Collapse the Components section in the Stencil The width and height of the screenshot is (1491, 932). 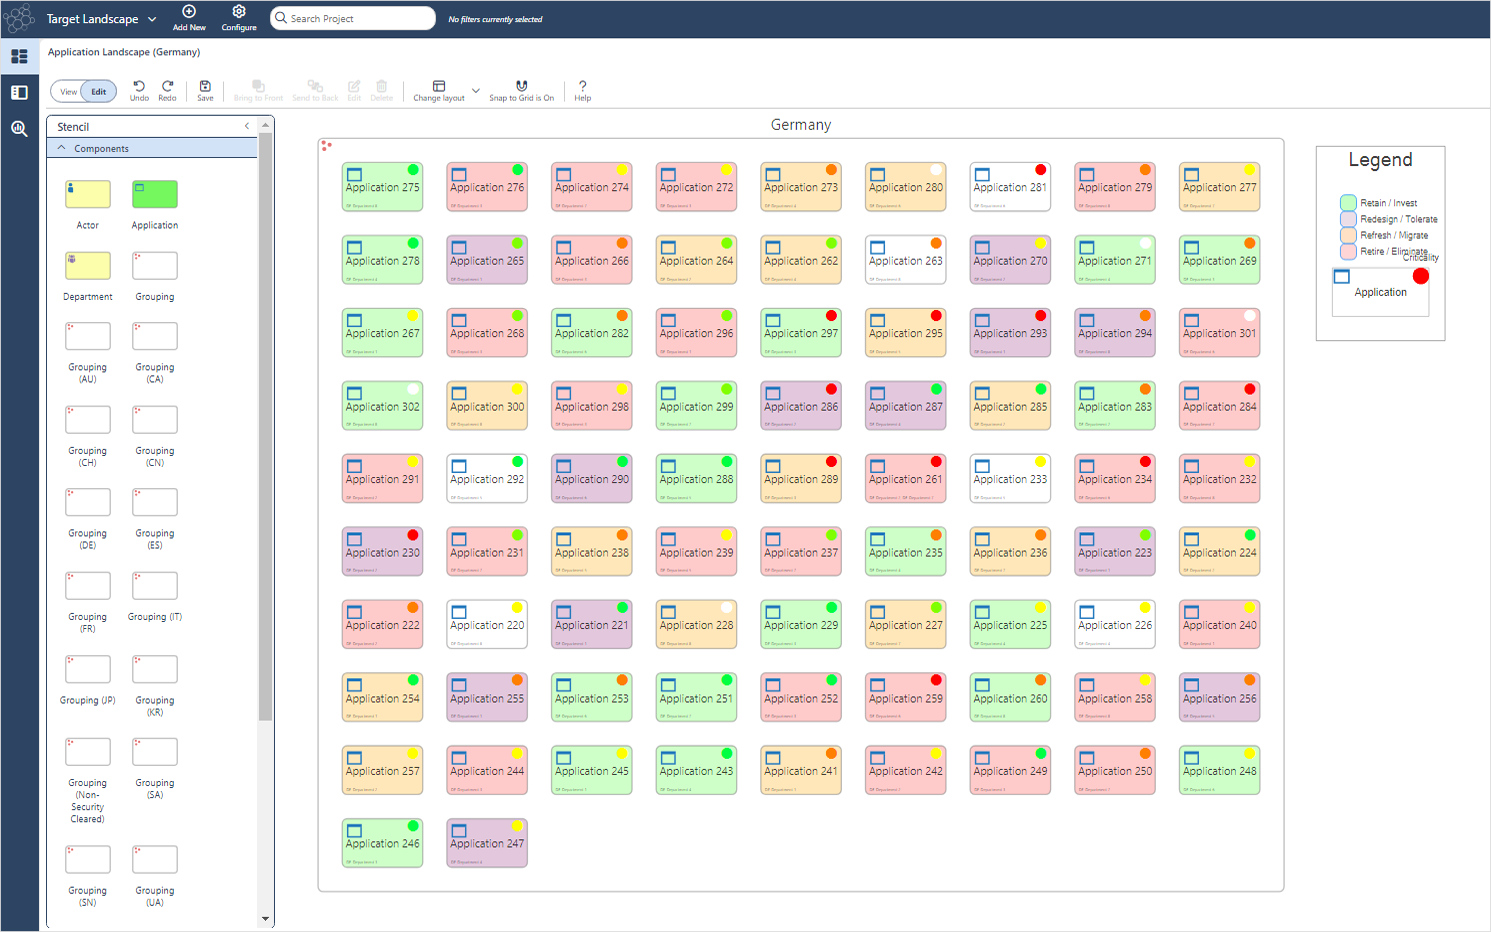(x=61, y=147)
